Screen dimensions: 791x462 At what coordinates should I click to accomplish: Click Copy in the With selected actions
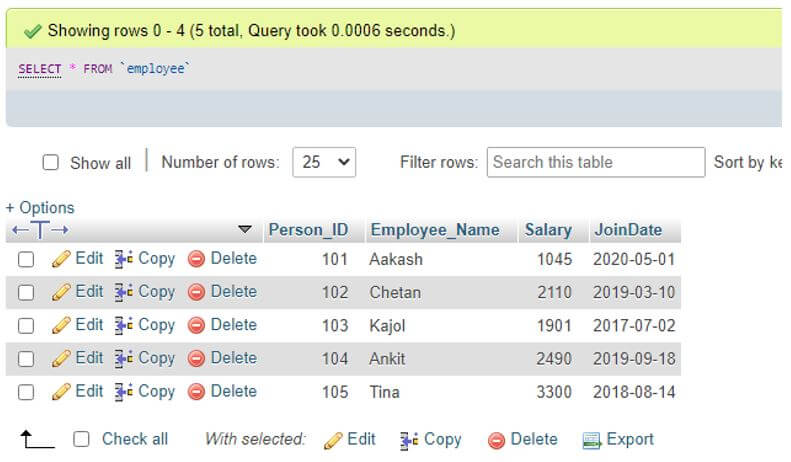pyautogui.click(x=431, y=439)
